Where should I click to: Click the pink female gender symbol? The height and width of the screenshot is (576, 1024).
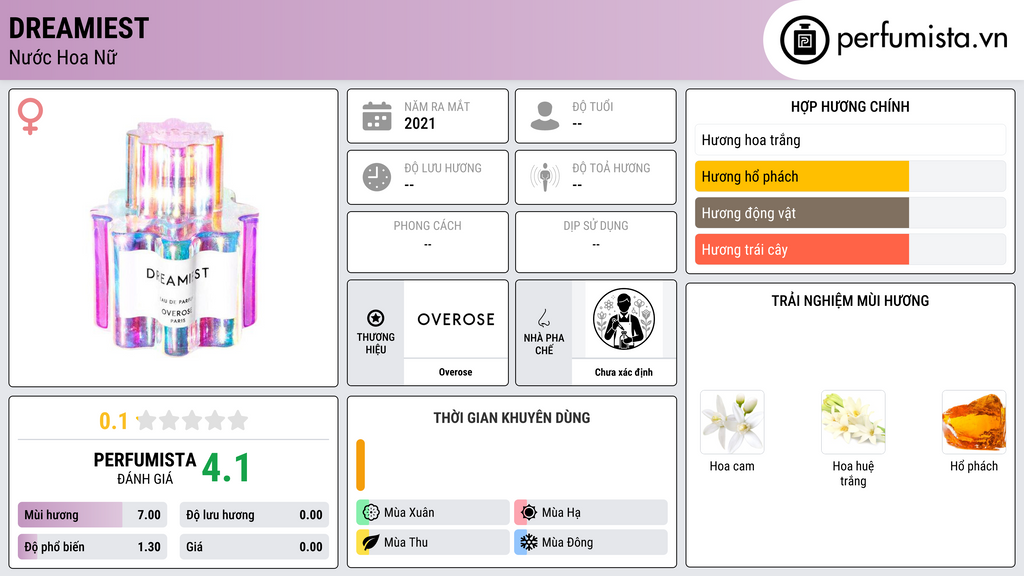coord(30,116)
